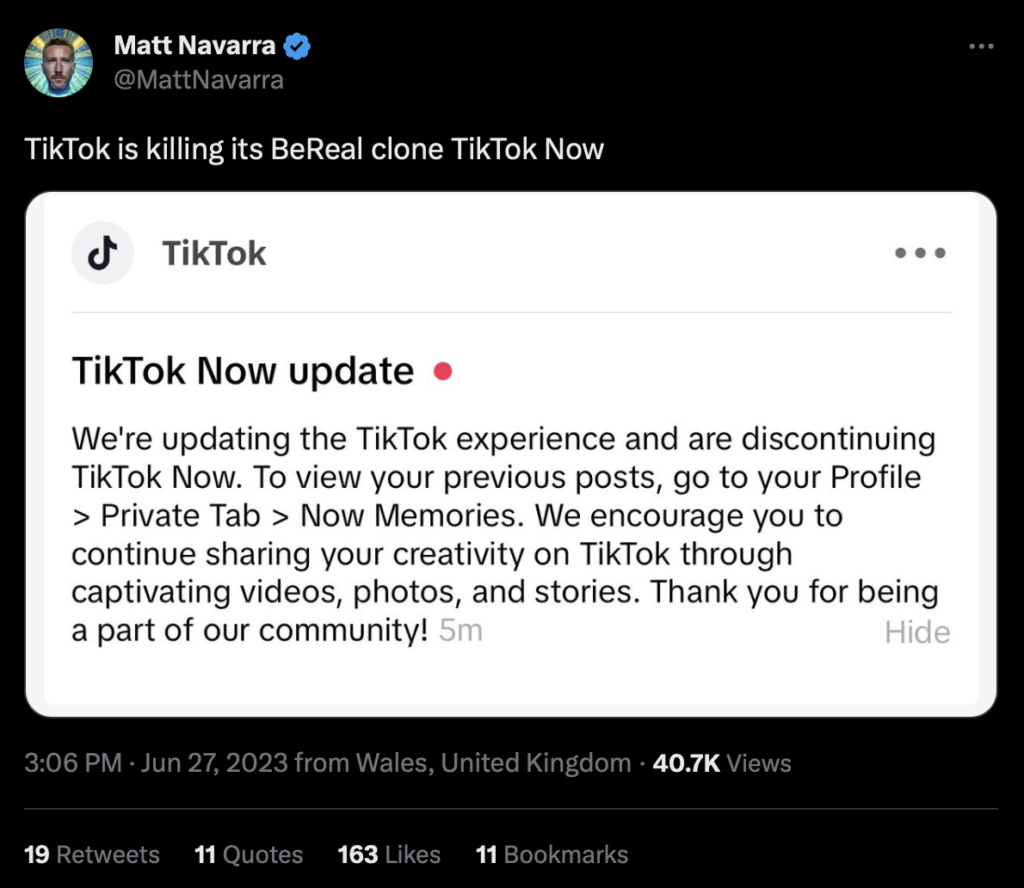Open the TikTok notification three-dot menu

point(920,253)
